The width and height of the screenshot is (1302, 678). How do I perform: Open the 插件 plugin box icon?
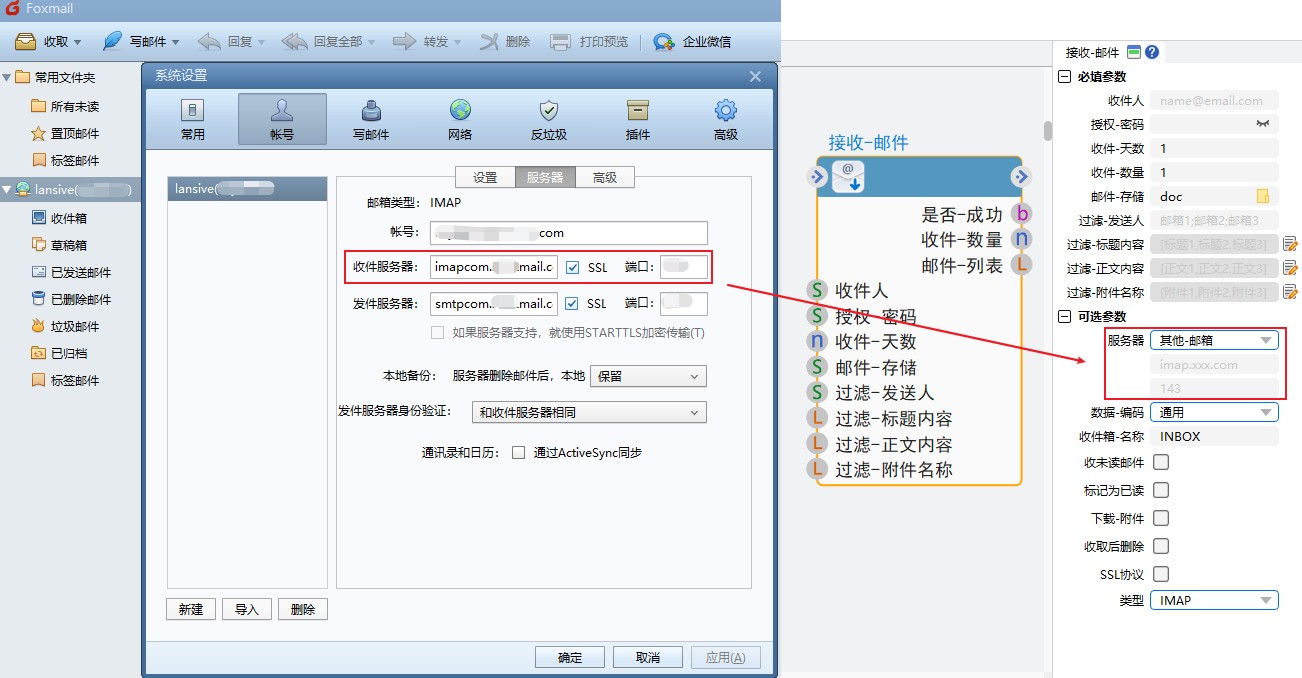(637, 119)
